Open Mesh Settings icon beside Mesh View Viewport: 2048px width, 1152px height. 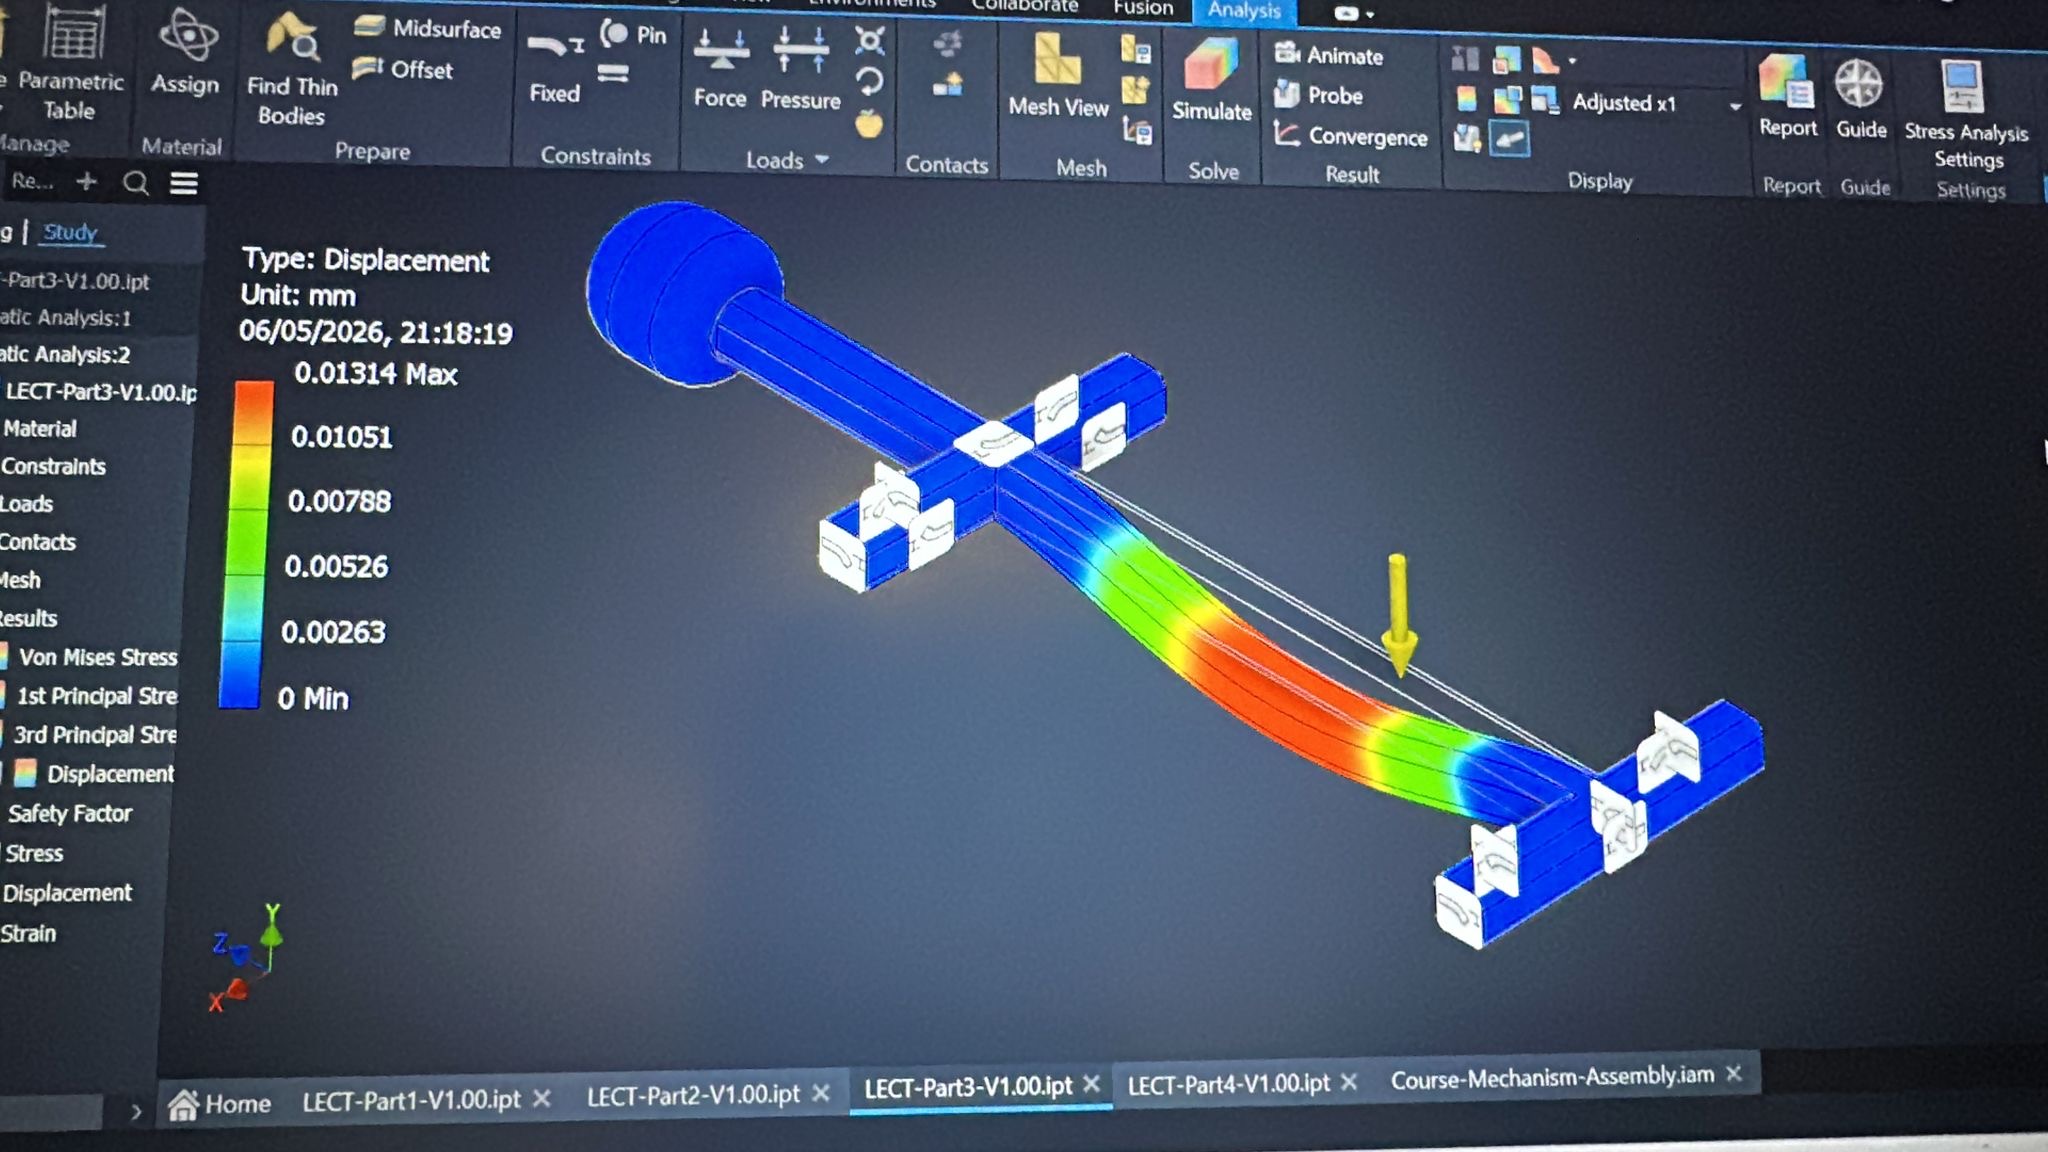click(1136, 49)
